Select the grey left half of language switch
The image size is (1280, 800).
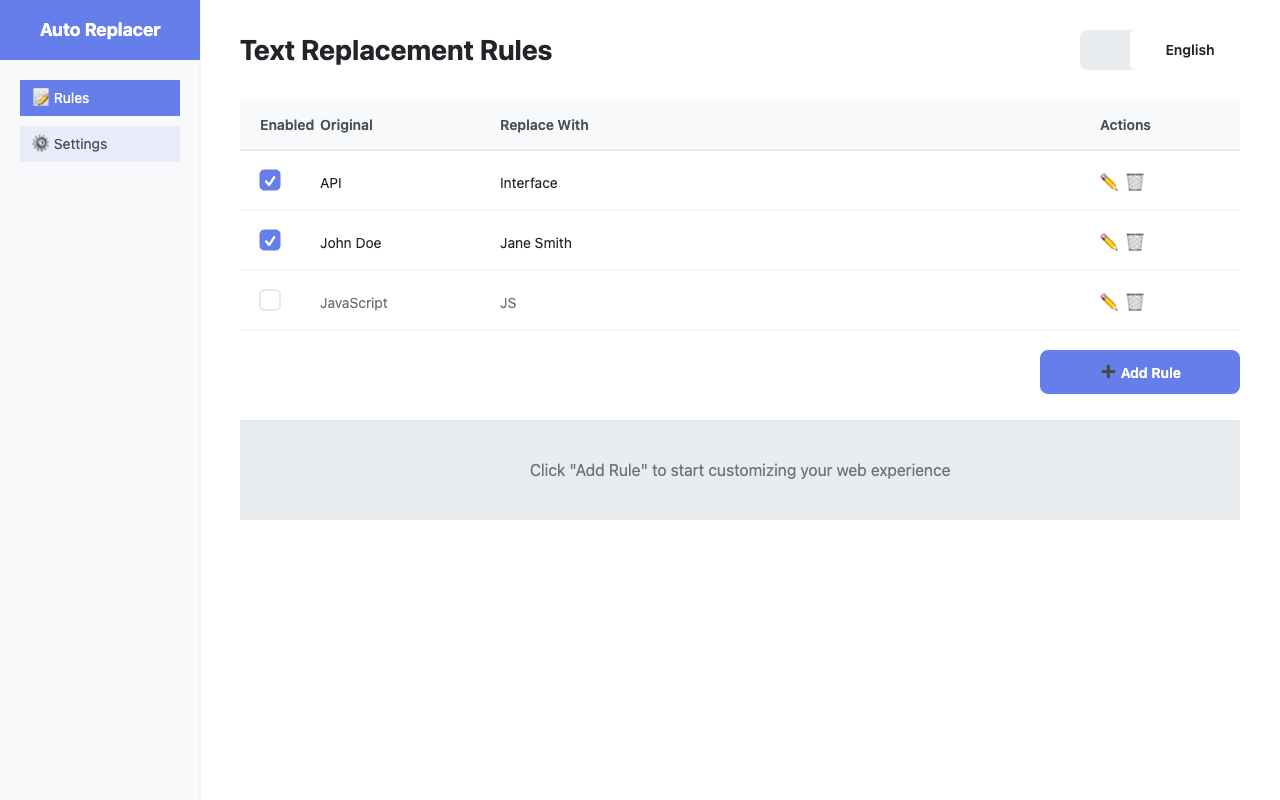click(1105, 50)
